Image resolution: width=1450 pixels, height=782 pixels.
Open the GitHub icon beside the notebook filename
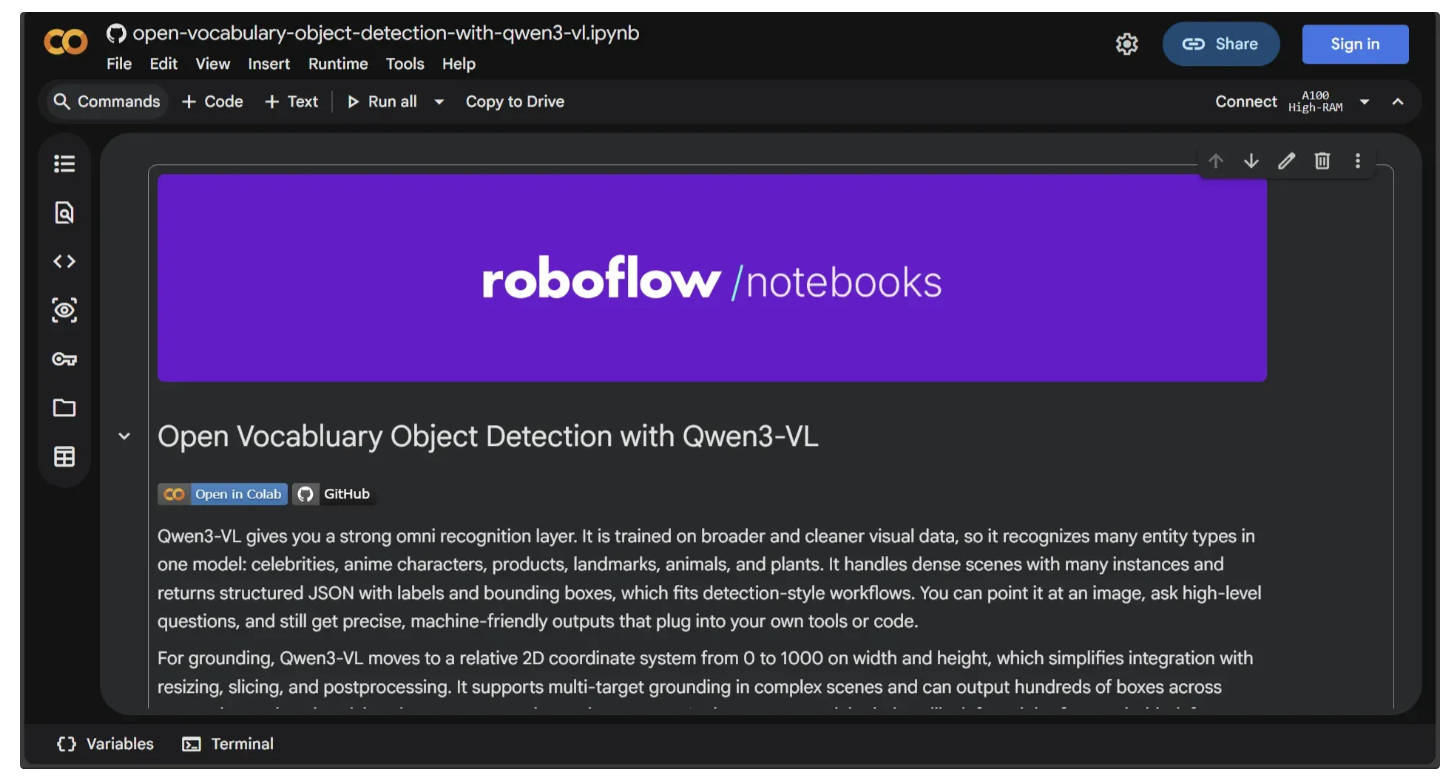[116, 33]
